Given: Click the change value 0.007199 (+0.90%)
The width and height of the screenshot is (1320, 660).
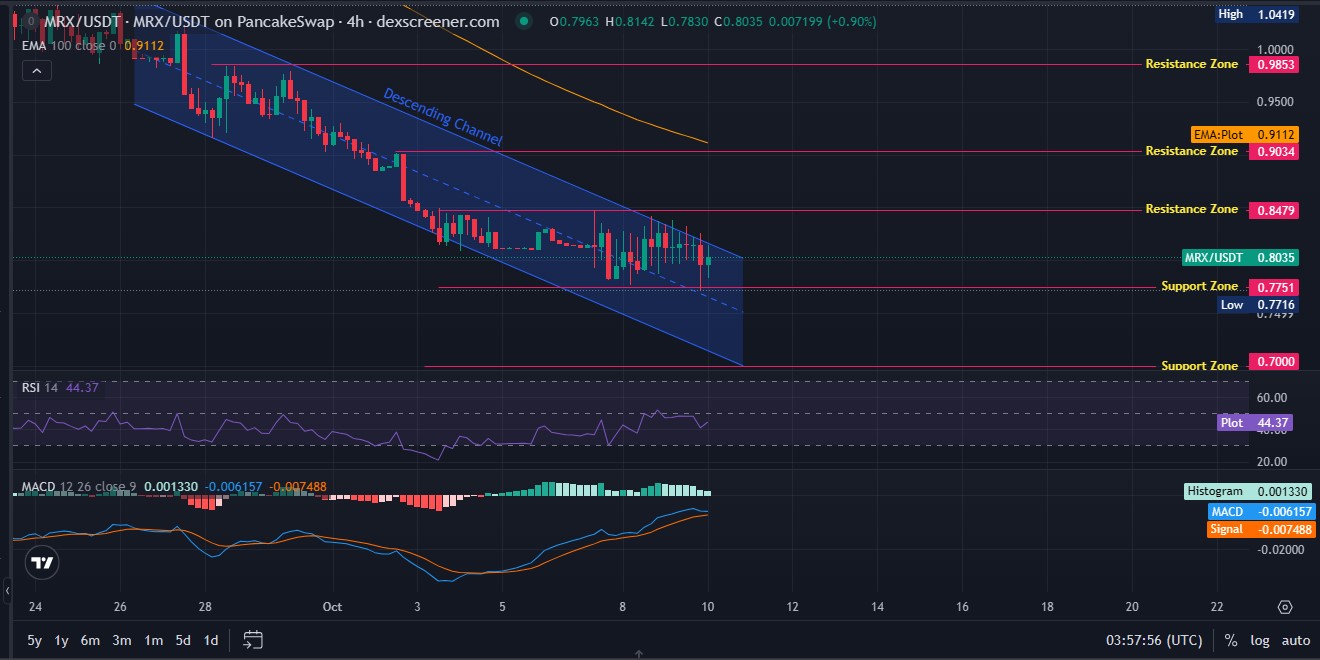Looking at the screenshot, I should pyautogui.click(x=824, y=21).
